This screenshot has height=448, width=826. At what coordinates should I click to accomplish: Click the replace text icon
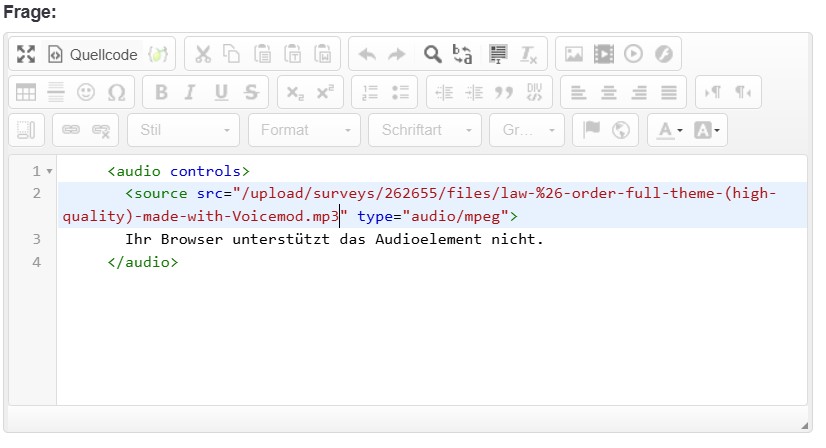(x=463, y=54)
